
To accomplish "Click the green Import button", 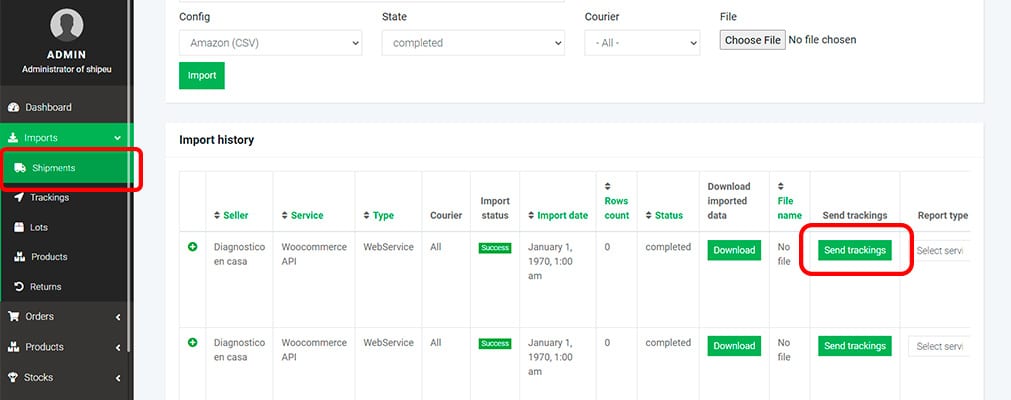I will point(202,75).
